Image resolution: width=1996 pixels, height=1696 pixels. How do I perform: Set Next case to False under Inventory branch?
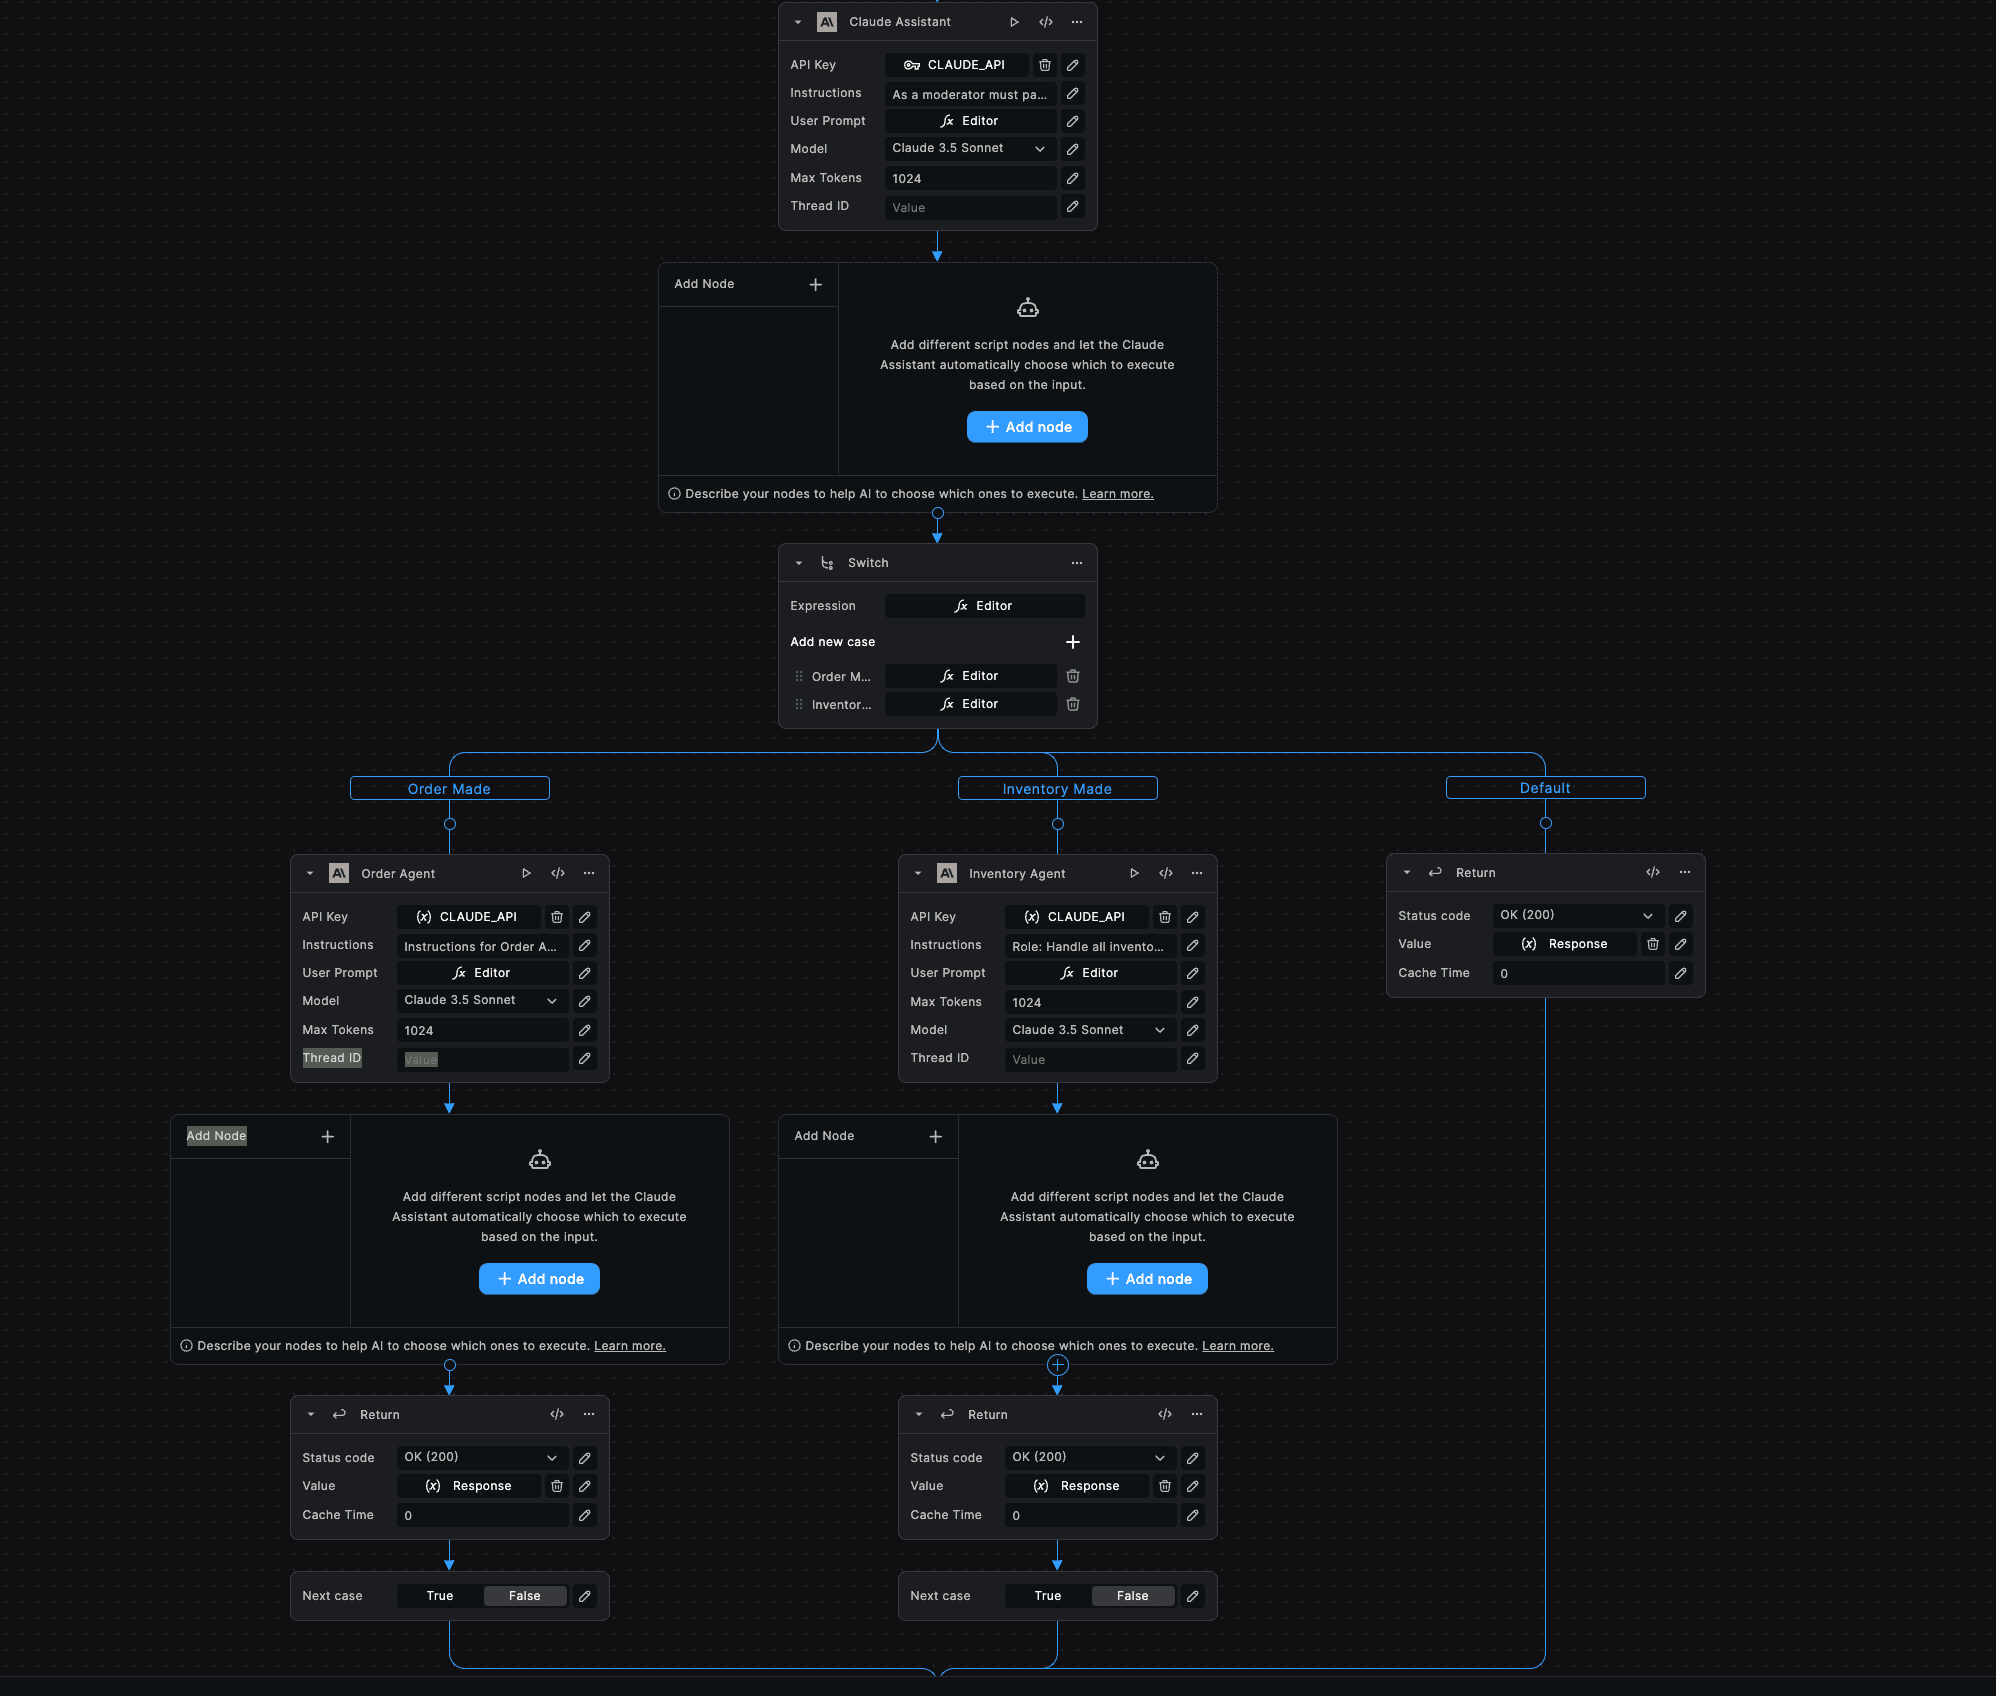coord(1132,1596)
